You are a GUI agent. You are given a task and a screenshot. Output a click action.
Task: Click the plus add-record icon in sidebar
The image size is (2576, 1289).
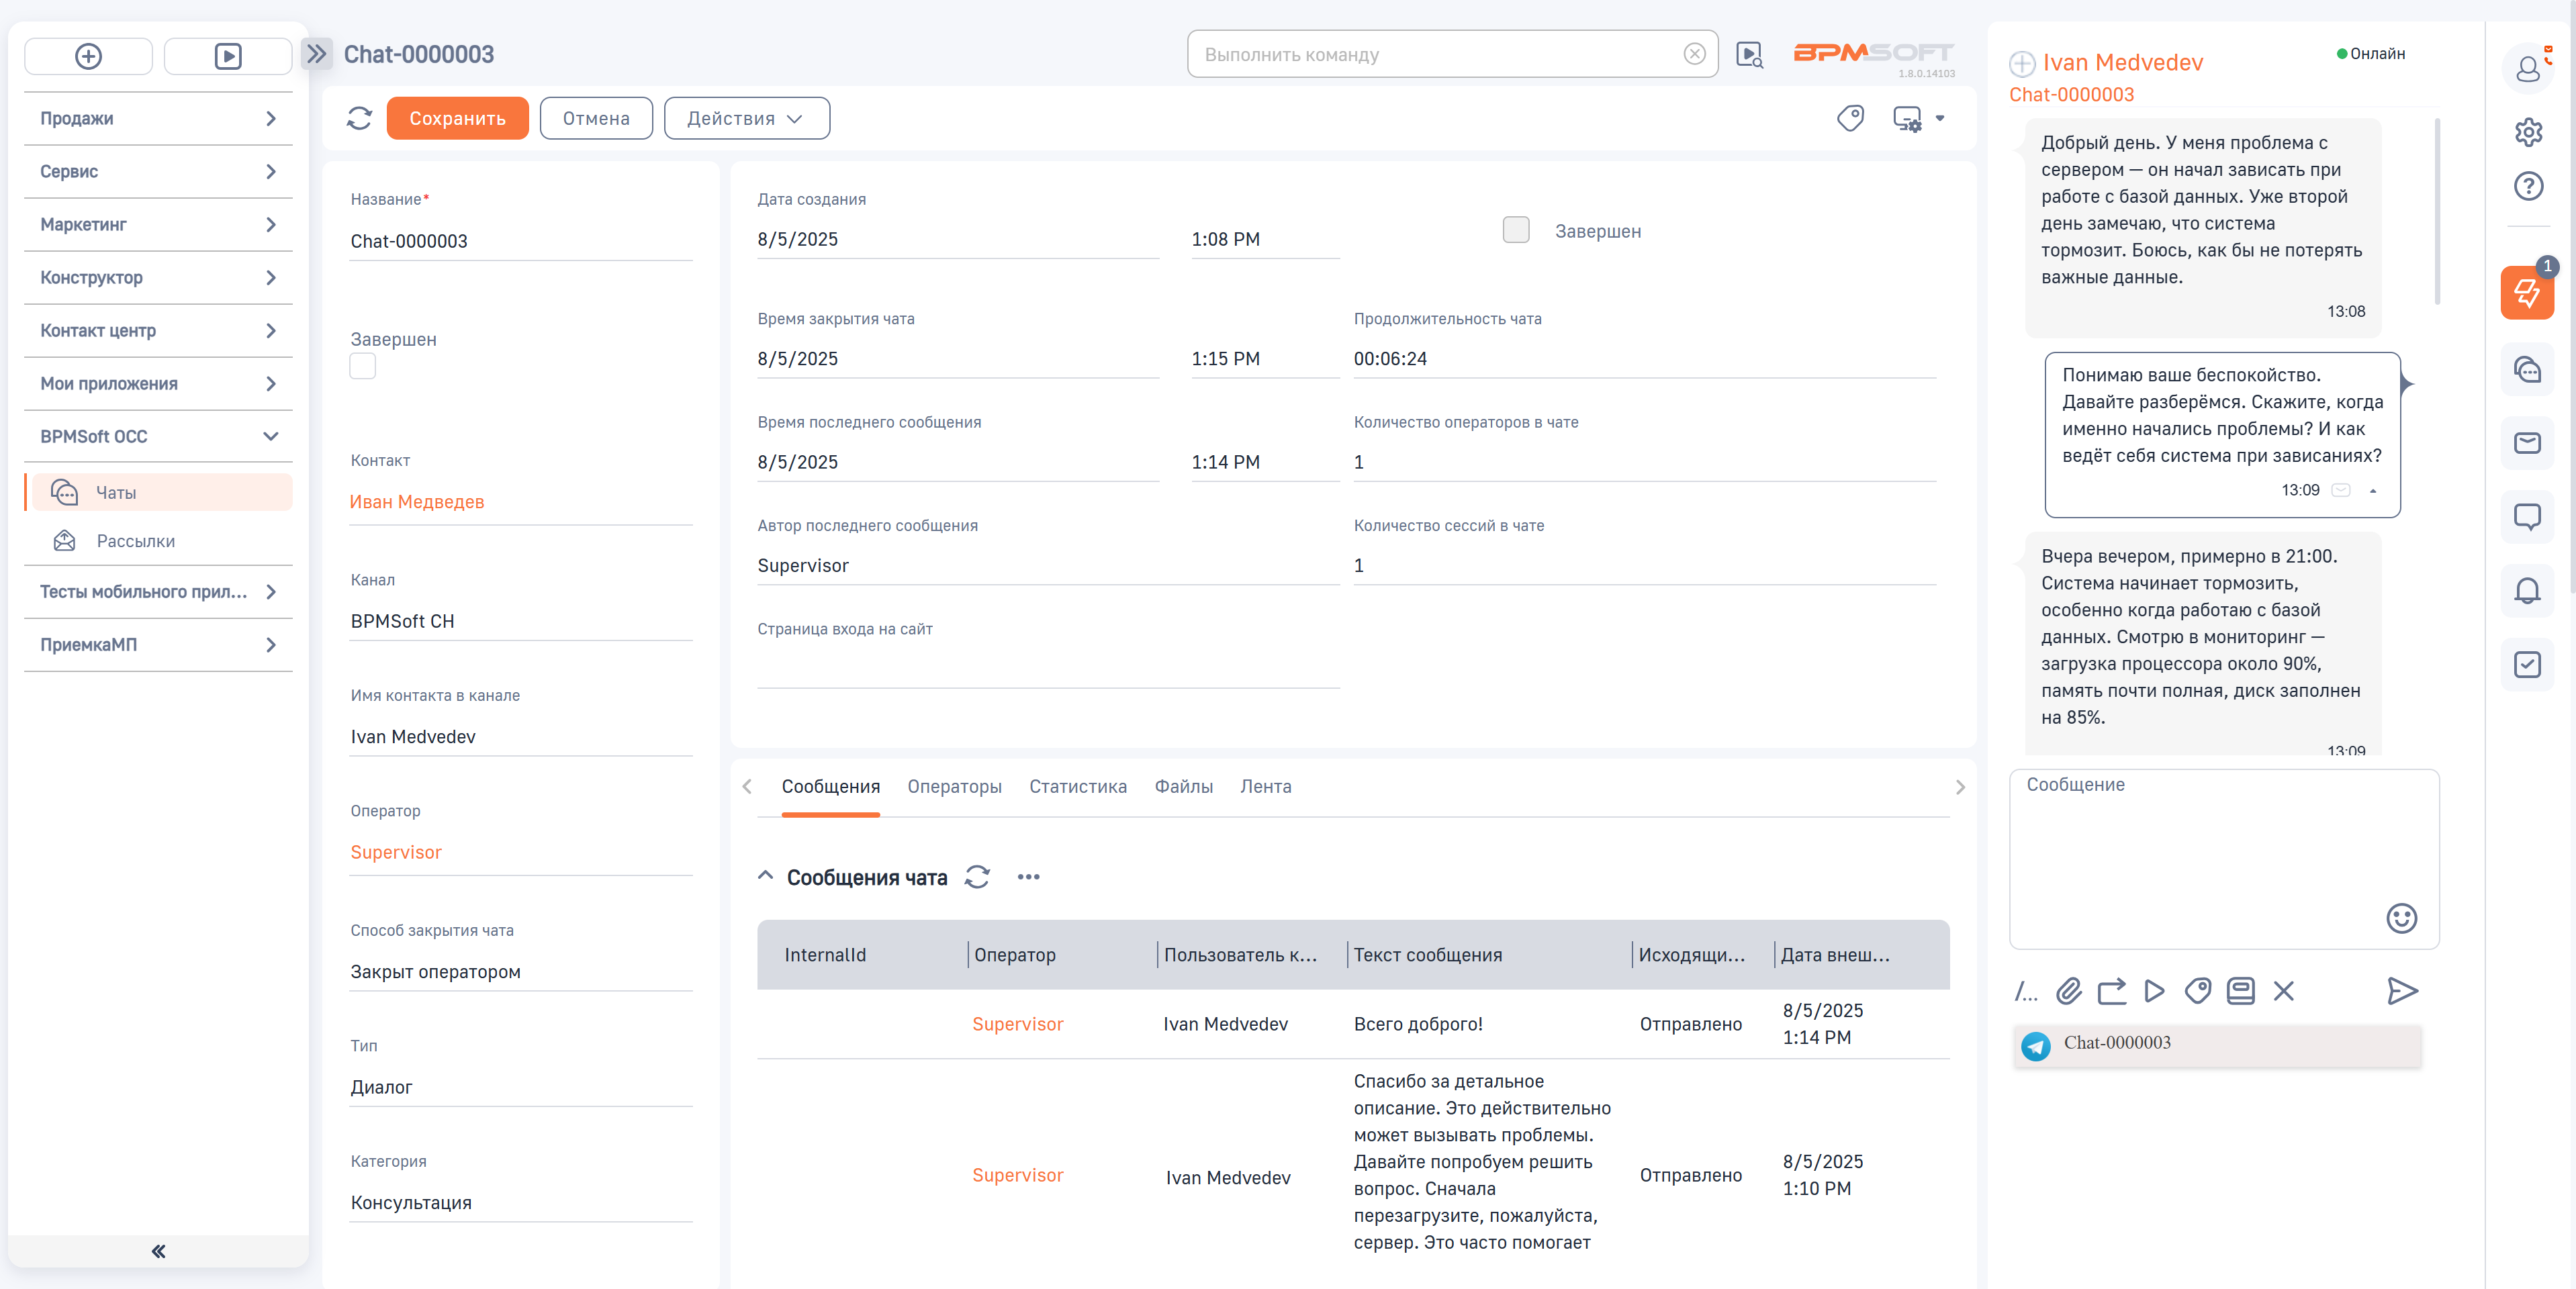point(88,56)
